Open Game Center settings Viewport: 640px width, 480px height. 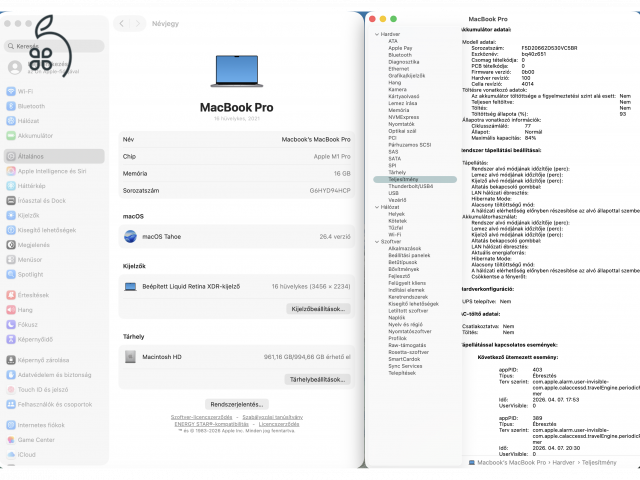31,440
